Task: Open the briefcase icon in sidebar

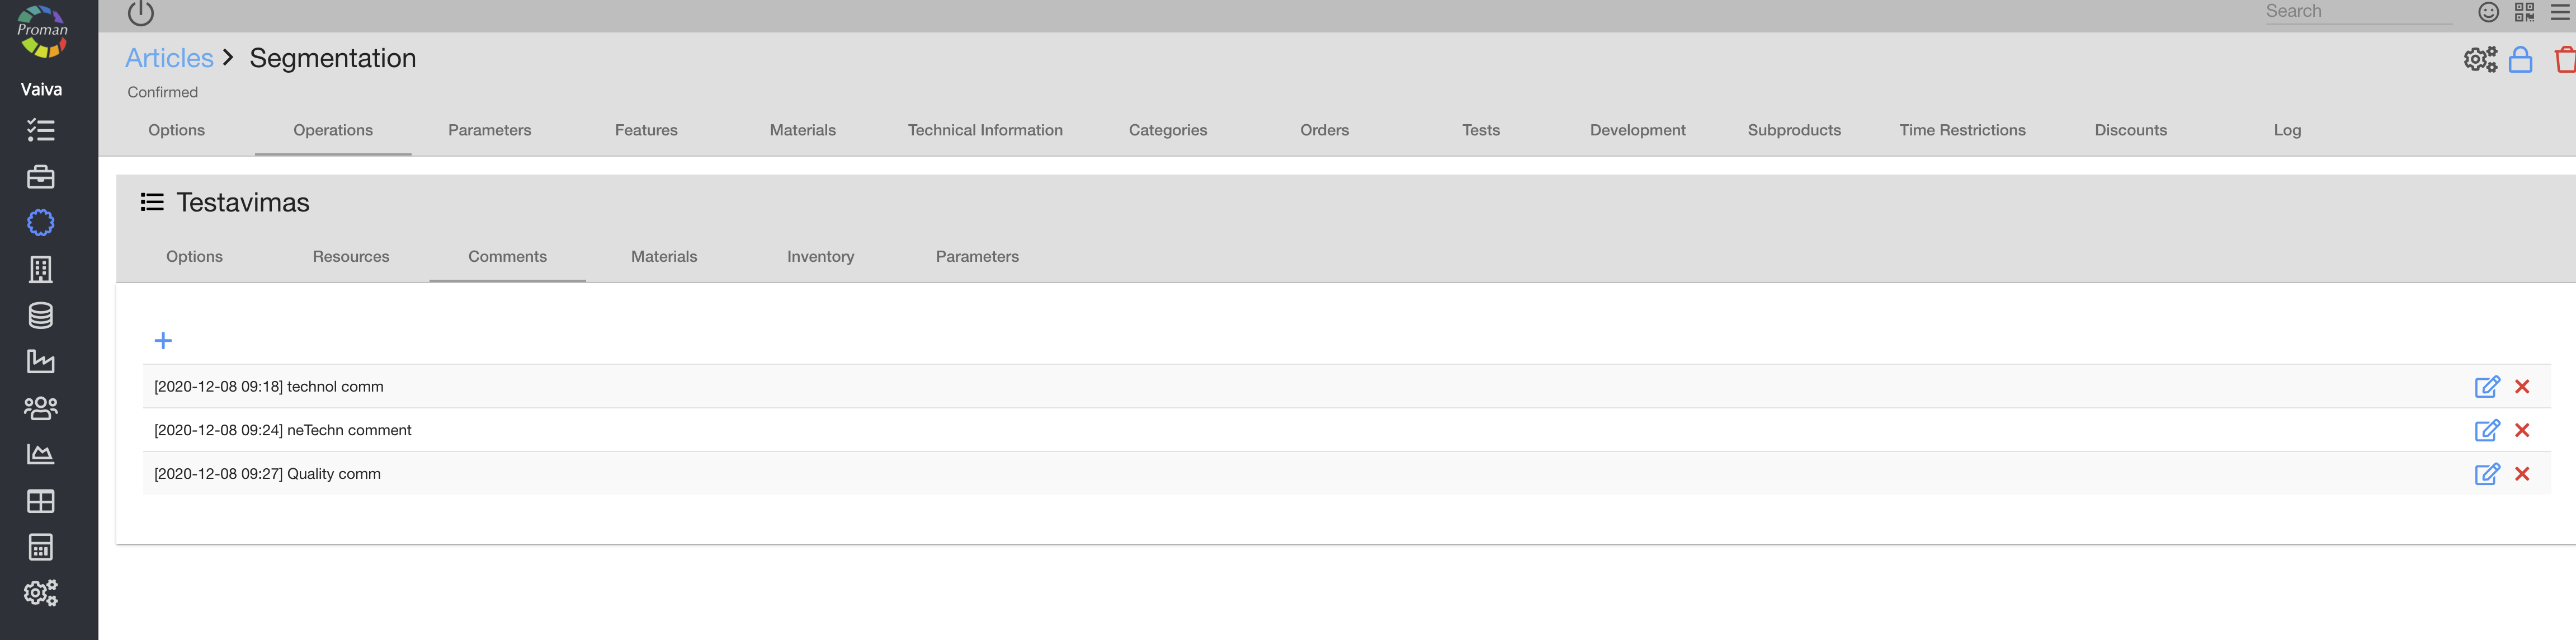Action: [x=41, y=177]
